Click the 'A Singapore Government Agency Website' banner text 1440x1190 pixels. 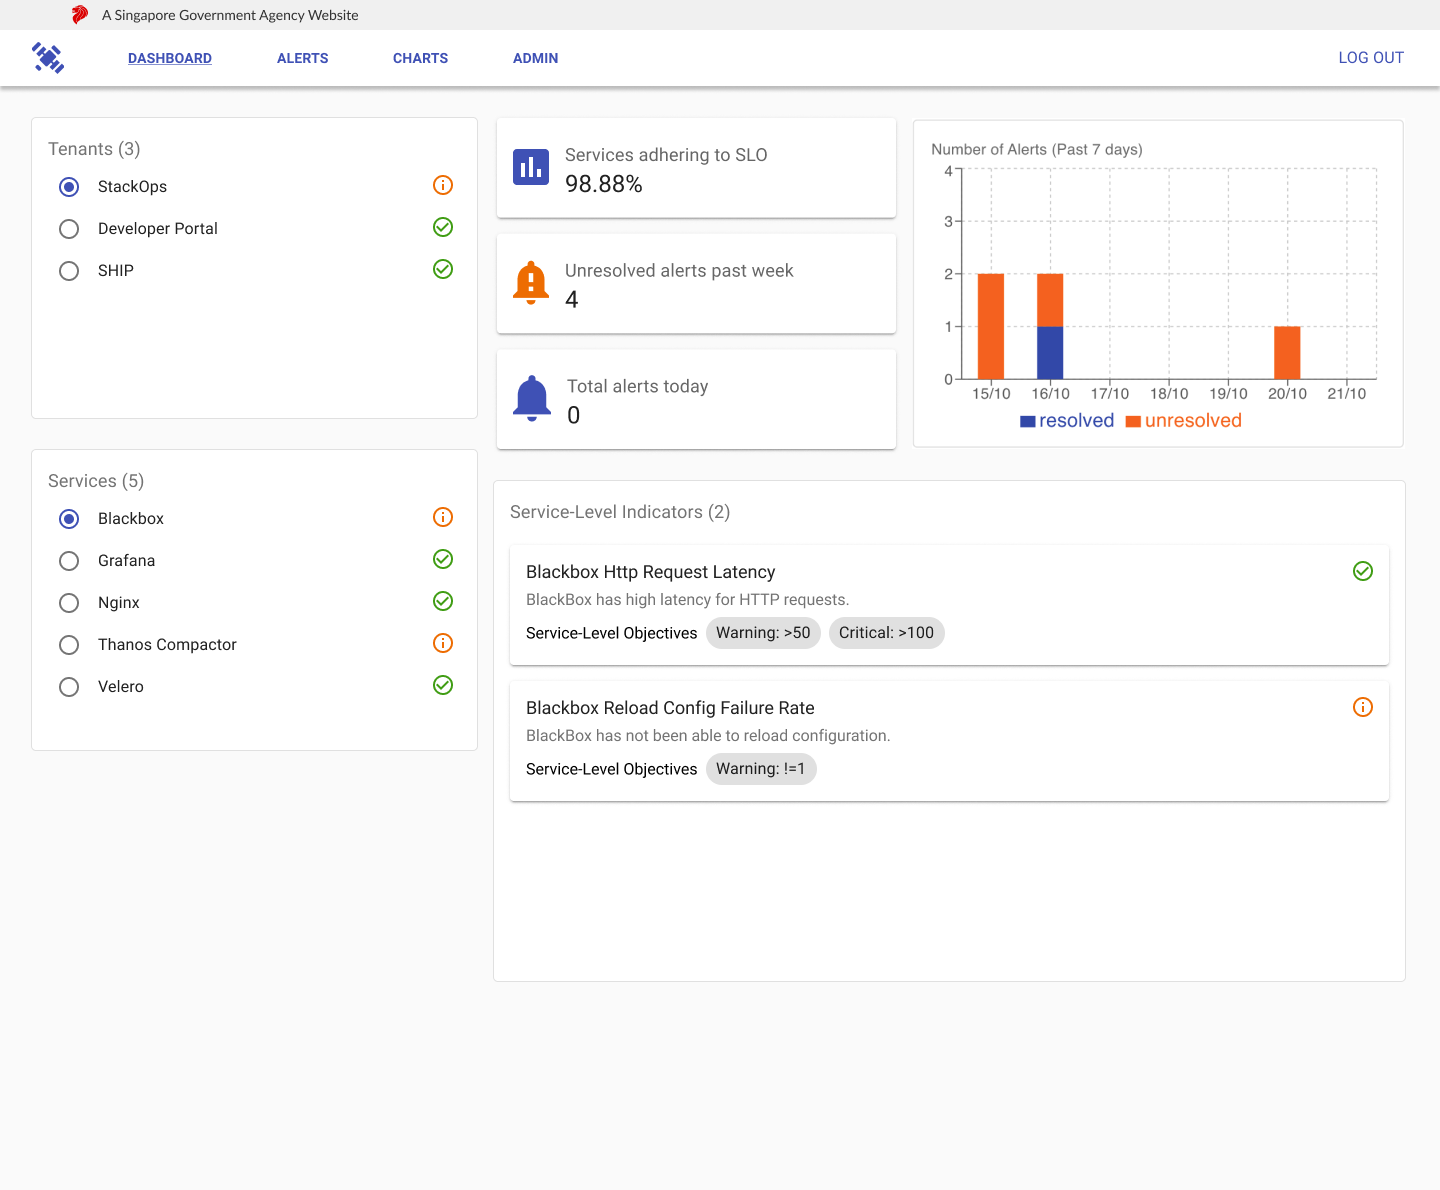230,15
